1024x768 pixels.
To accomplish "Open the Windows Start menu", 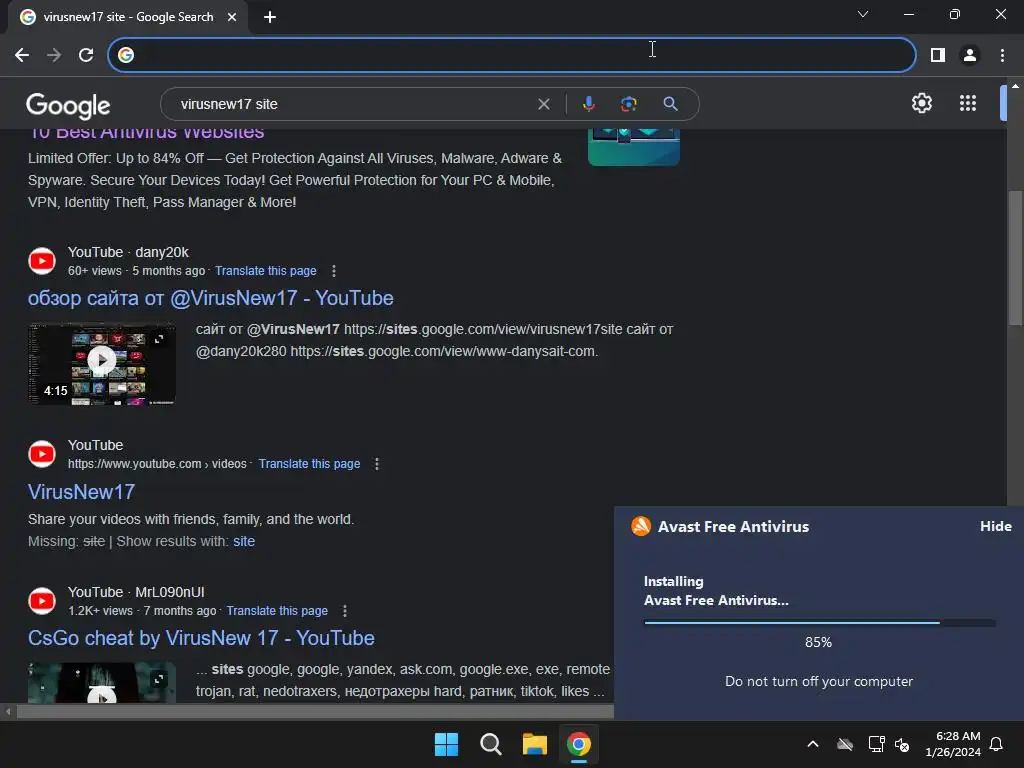I will 447,744.
